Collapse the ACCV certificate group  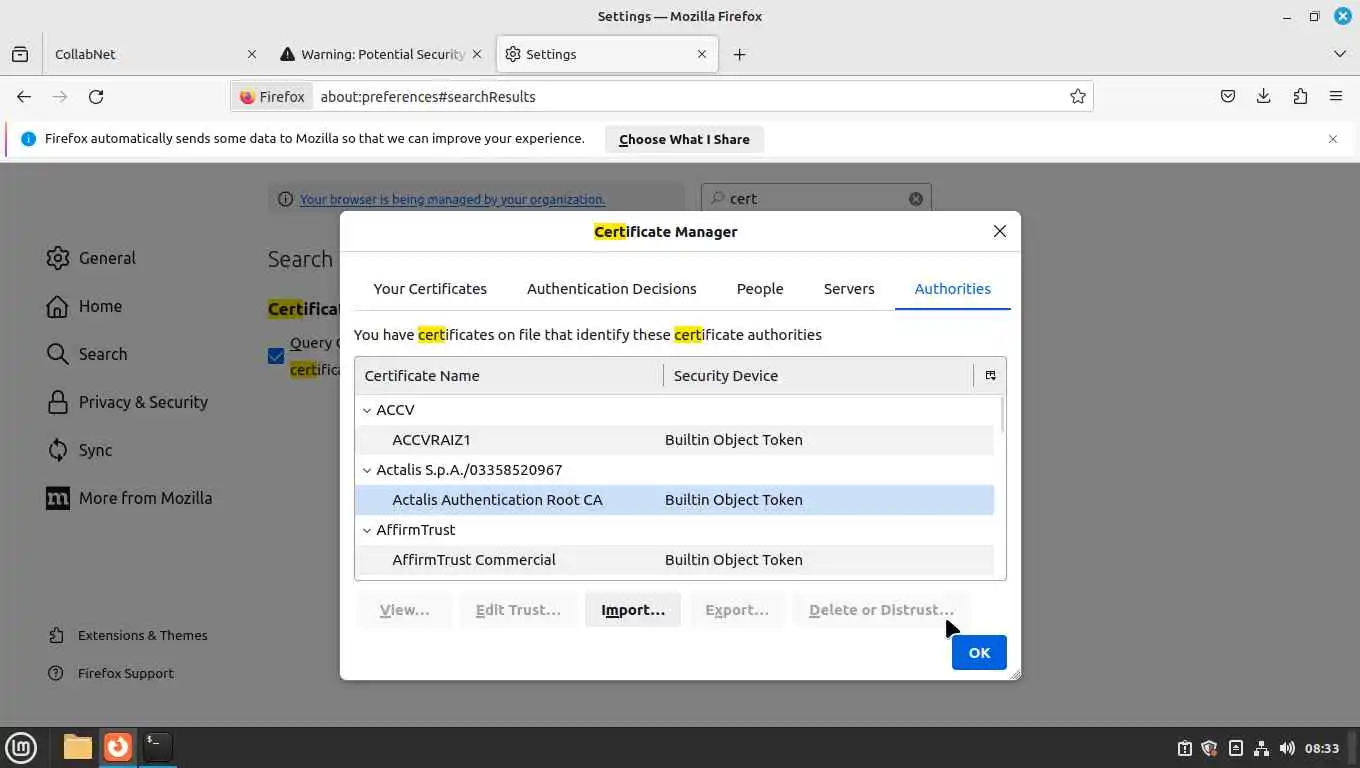pyautogui.click(x=367, y=410)
